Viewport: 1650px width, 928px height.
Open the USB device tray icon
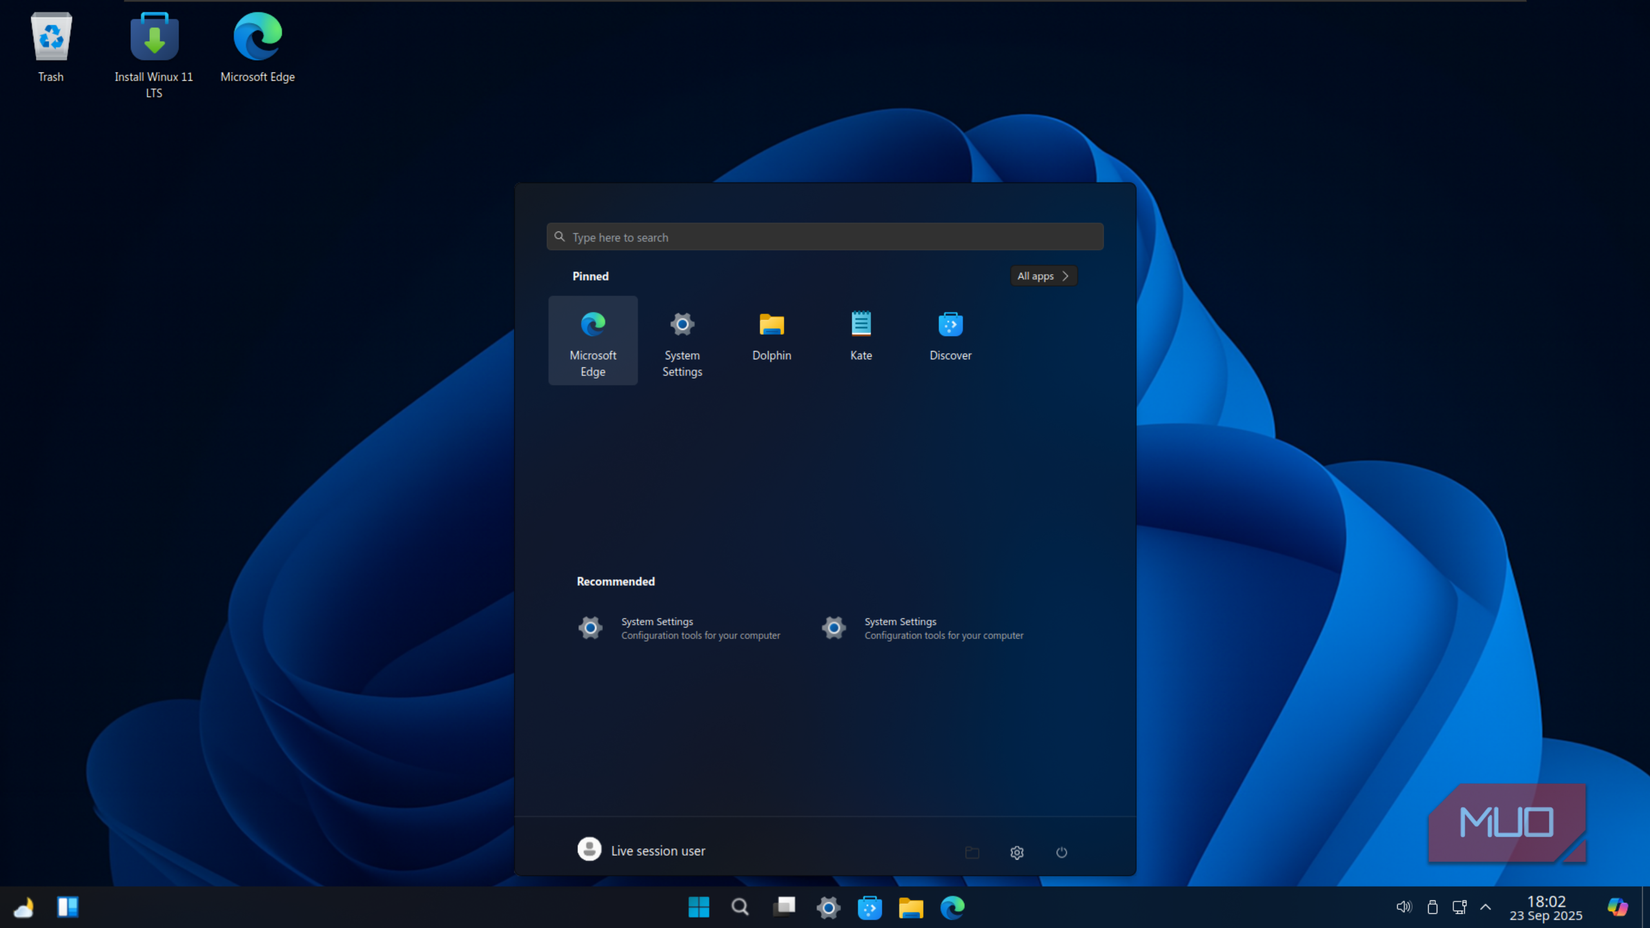coord(1431,907)
